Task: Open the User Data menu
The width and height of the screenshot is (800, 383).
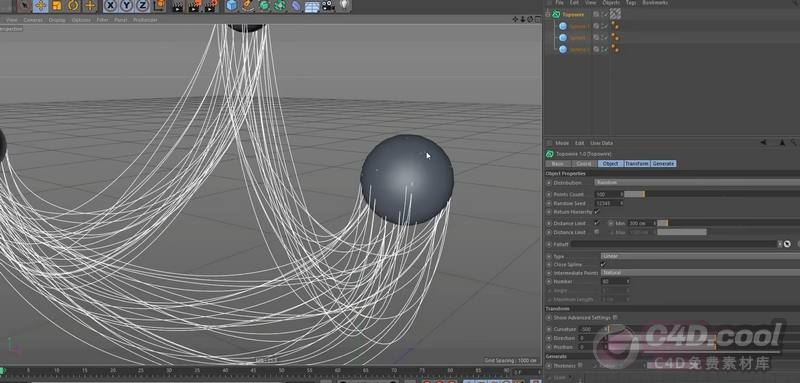Action: coord(602,143)
